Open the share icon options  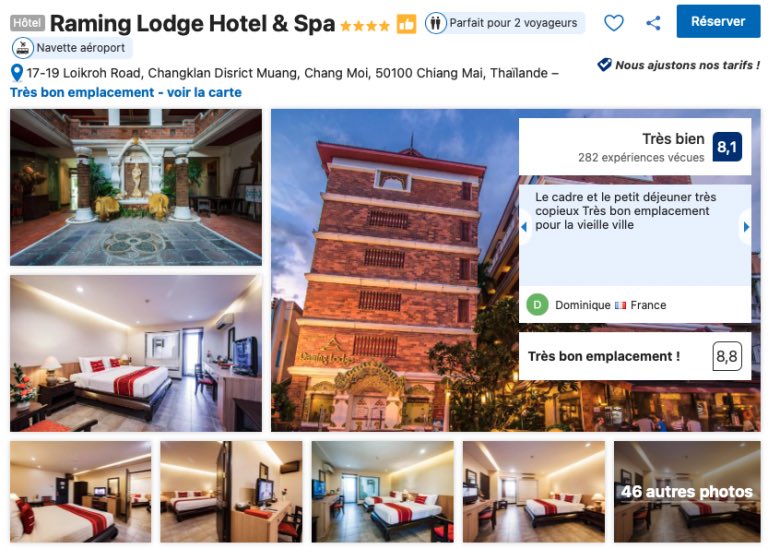click(653, 23)
